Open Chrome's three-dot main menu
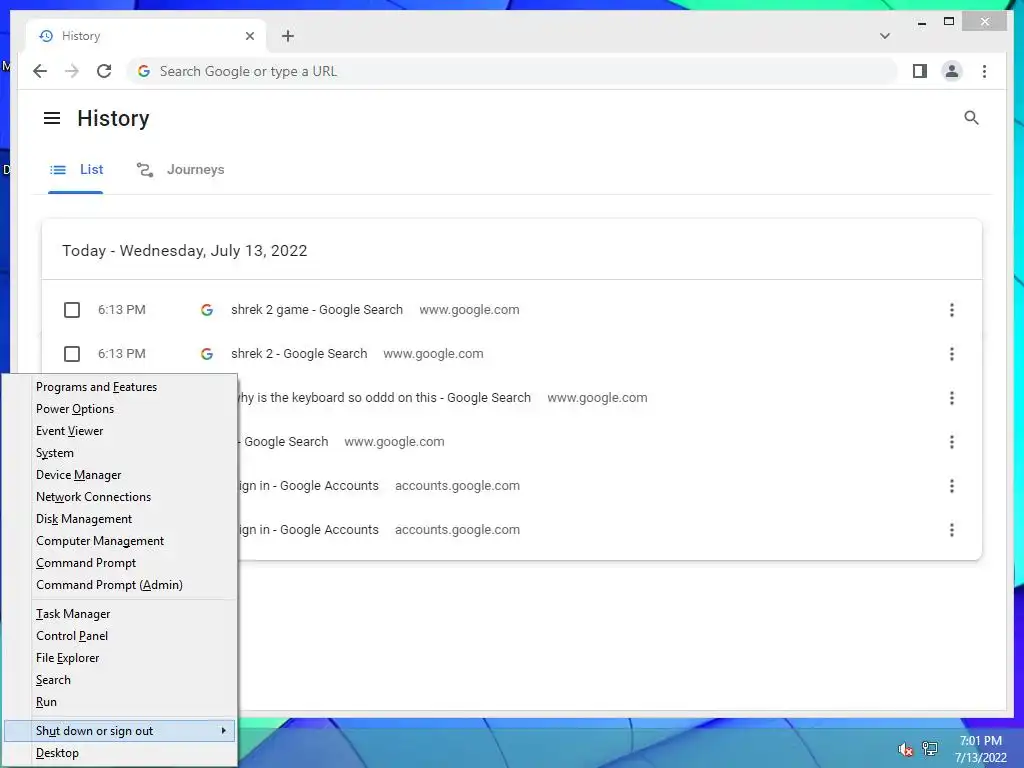Screen dimensions: 1024x768 click(984, 71)
